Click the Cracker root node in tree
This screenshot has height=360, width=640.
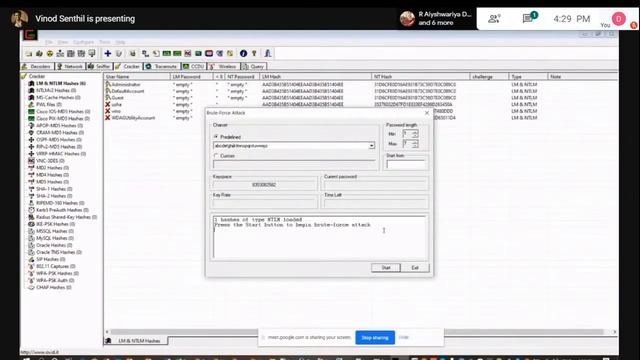(x=37, y=76)
